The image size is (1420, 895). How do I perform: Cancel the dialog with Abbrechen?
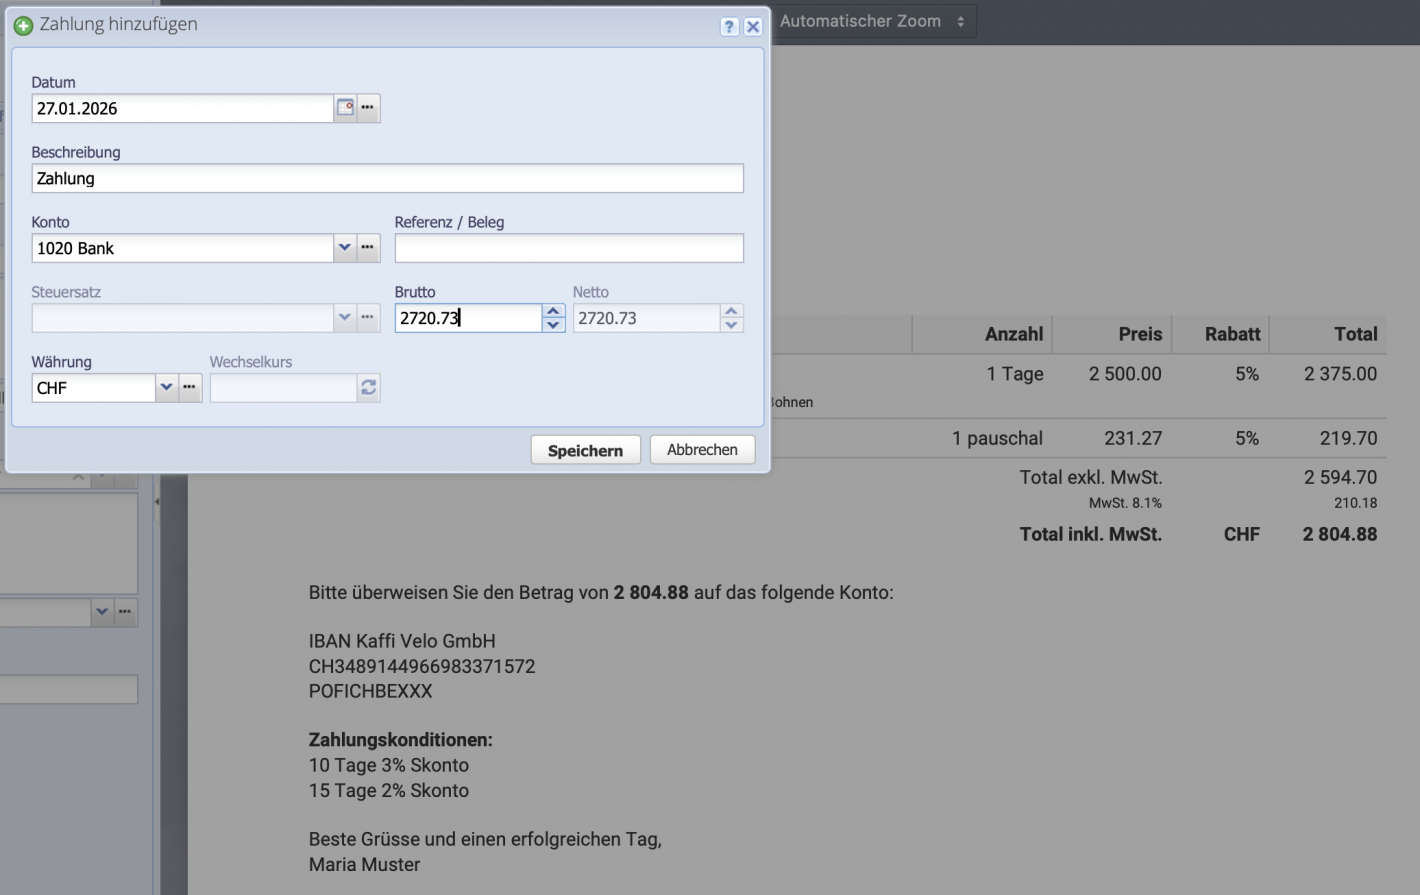coord(702,449)
